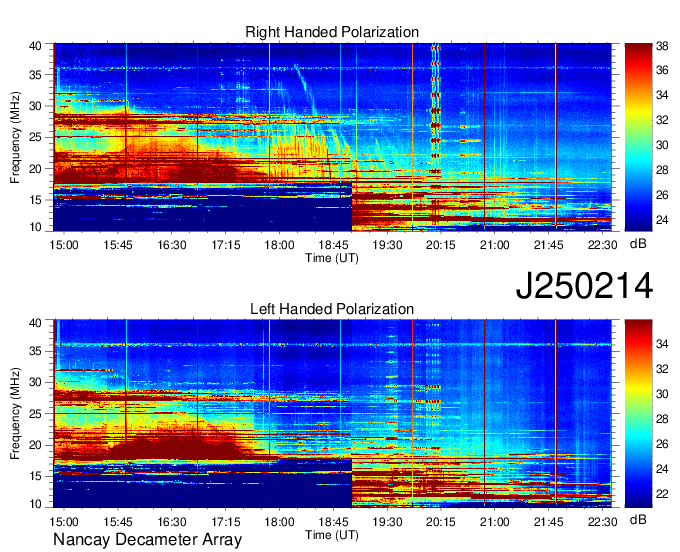Select "34" value on Left Handed colorbar
The width and height of the screenshot is (680, 552).
coord(662,344)
